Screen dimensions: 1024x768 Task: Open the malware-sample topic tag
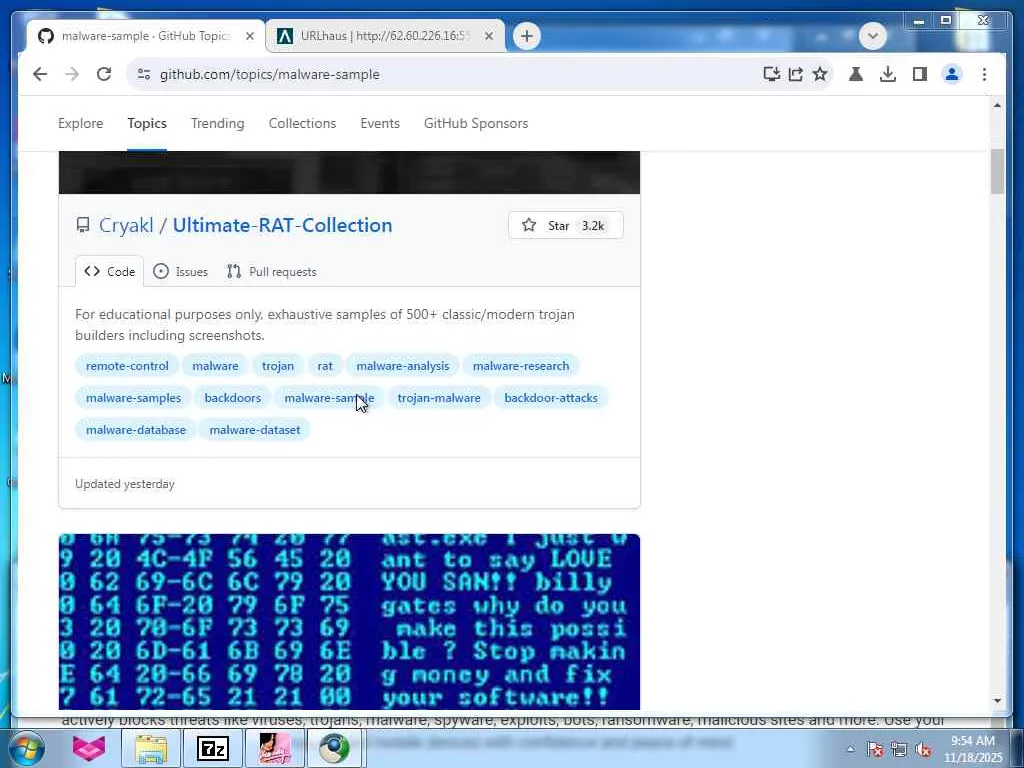pos(329,398)
